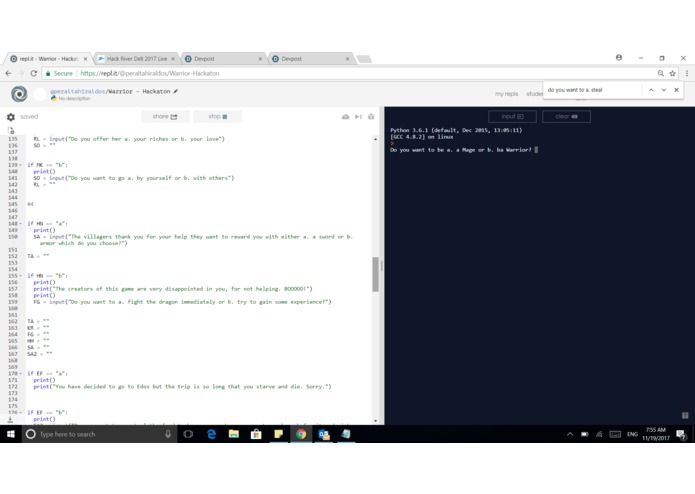Show hidden system tray icons
This screenshot has height=494, width=695.
[x=570, y=434]
